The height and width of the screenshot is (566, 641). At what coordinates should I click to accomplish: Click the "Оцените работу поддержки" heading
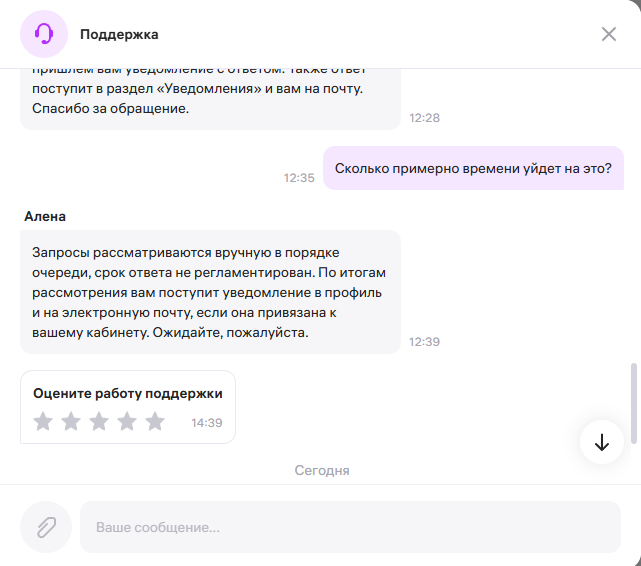pos(127,393)
